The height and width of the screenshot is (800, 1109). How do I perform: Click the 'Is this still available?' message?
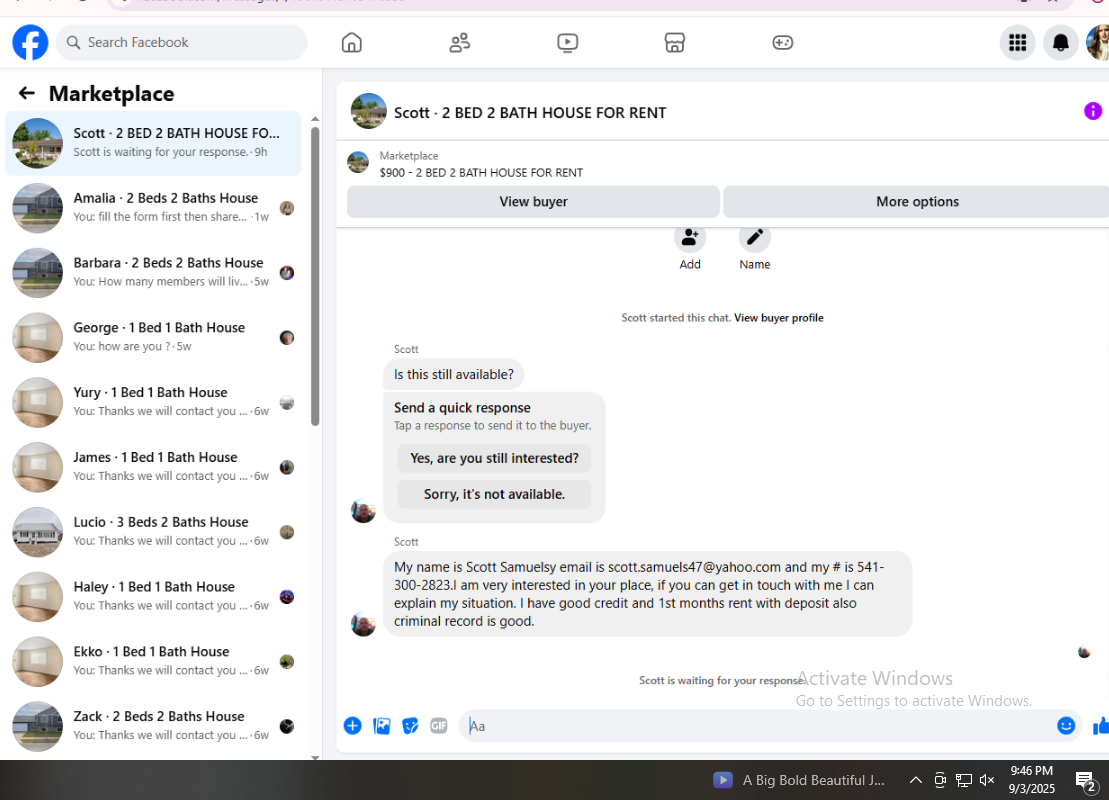454,374
